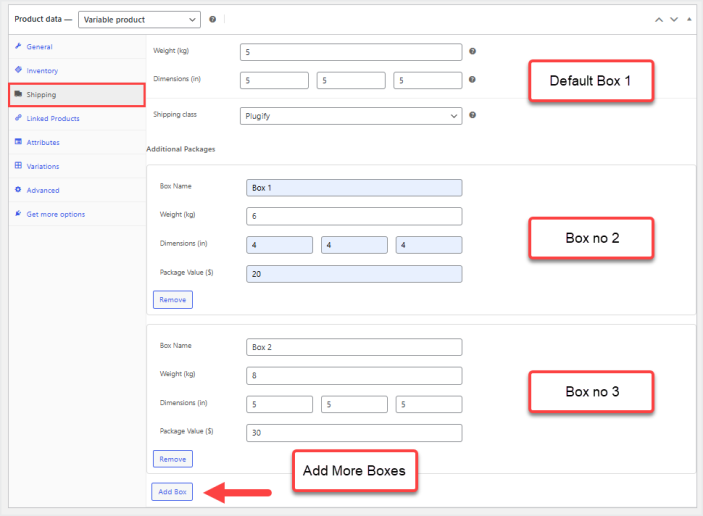The image size is (703, 516).
Task: Click the default Weight (kg) field
Action: (x=351, y=52)
